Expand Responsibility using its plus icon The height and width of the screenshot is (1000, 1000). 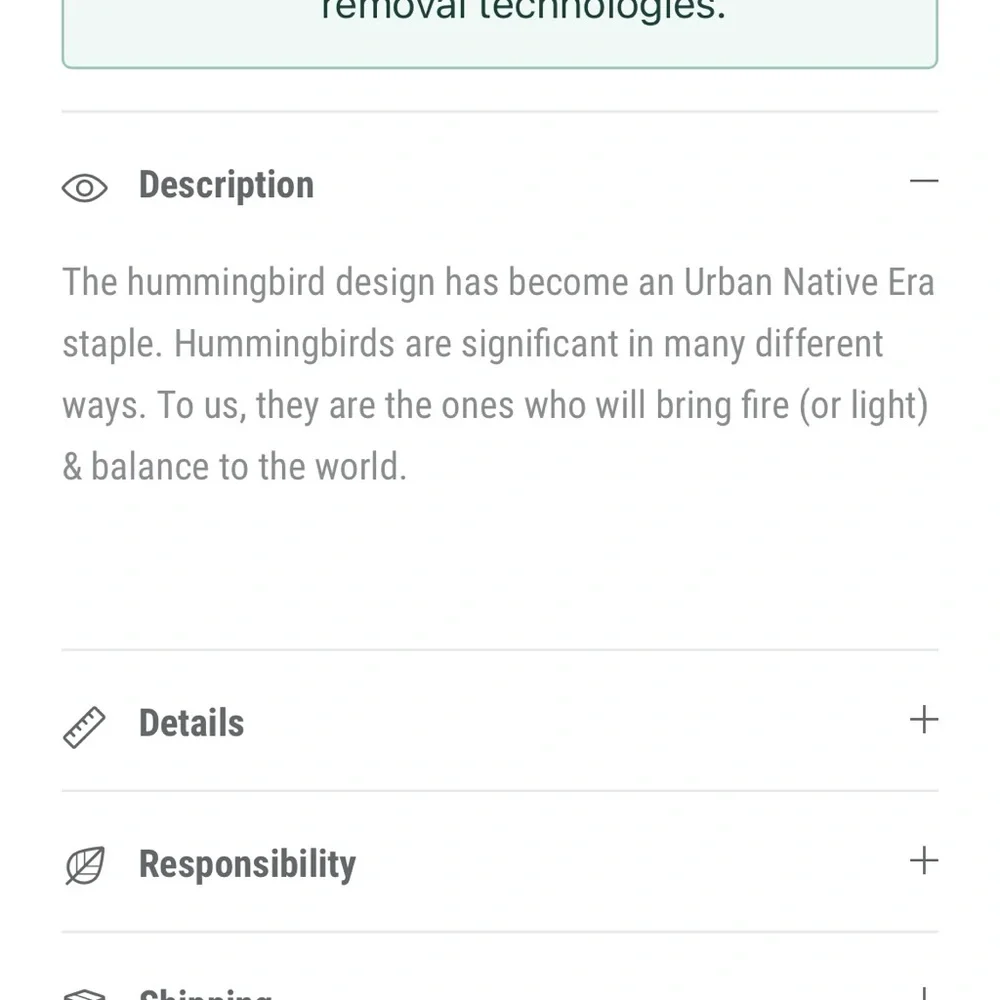tap(923, 861)
